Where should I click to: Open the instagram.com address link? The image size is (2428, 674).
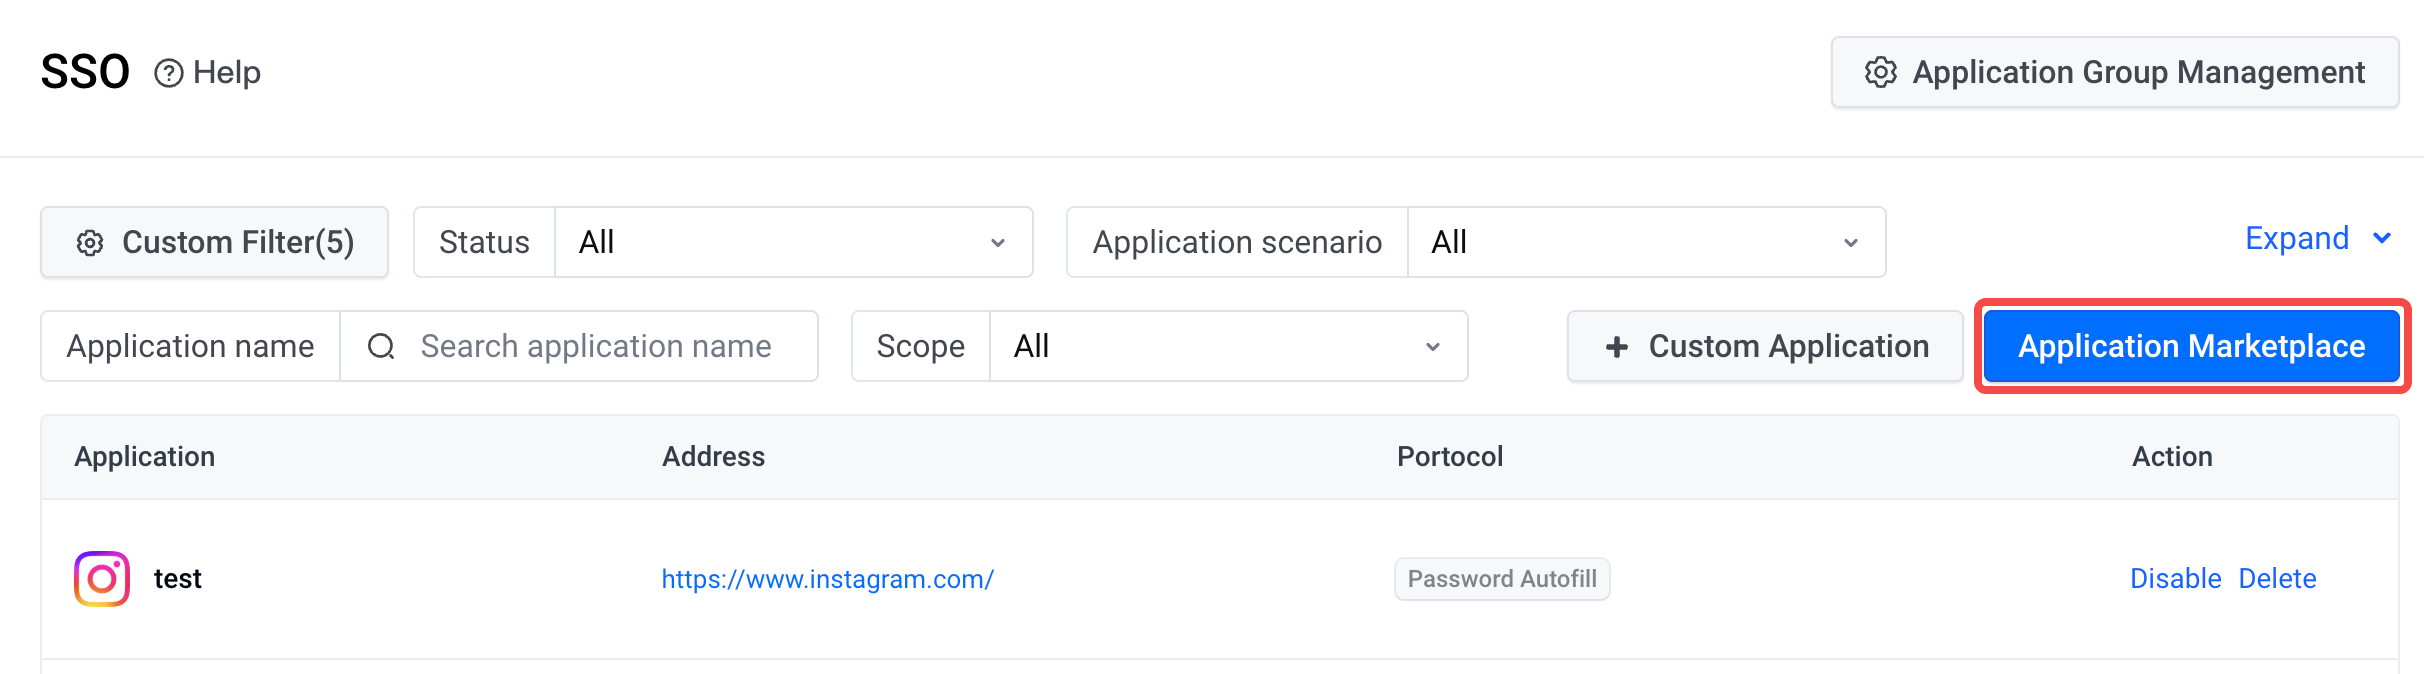click(827, 579)
